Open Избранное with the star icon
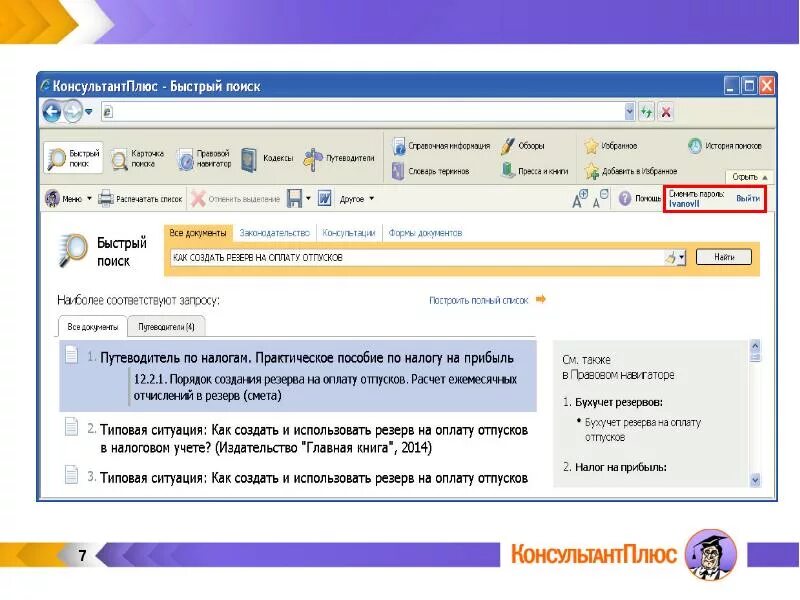The width and height of the screenshot is (800, 600). [x=610, y=146]
